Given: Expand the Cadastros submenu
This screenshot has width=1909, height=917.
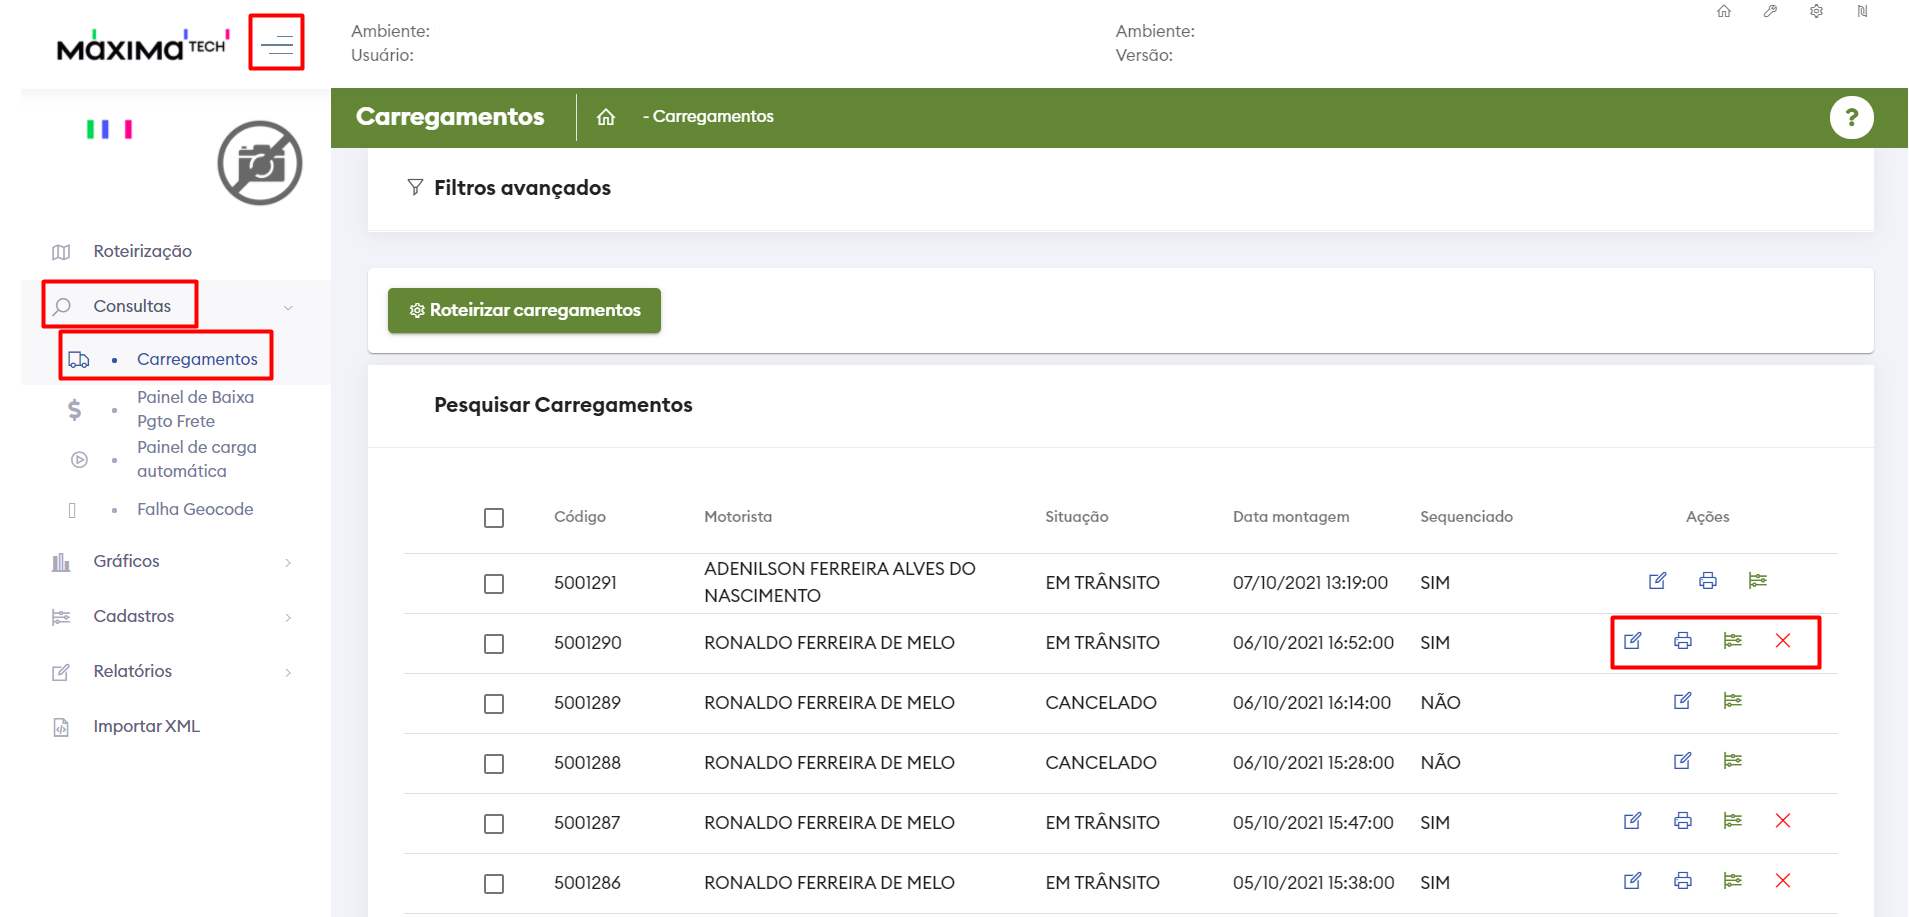Looking at the screenshot, I should coord(134,616).
